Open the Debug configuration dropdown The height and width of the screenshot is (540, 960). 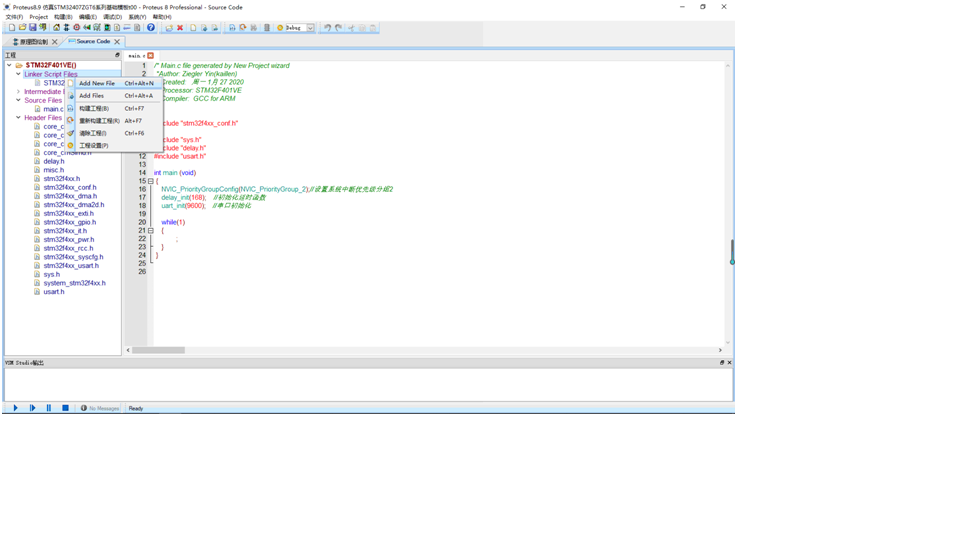point(310,28)
